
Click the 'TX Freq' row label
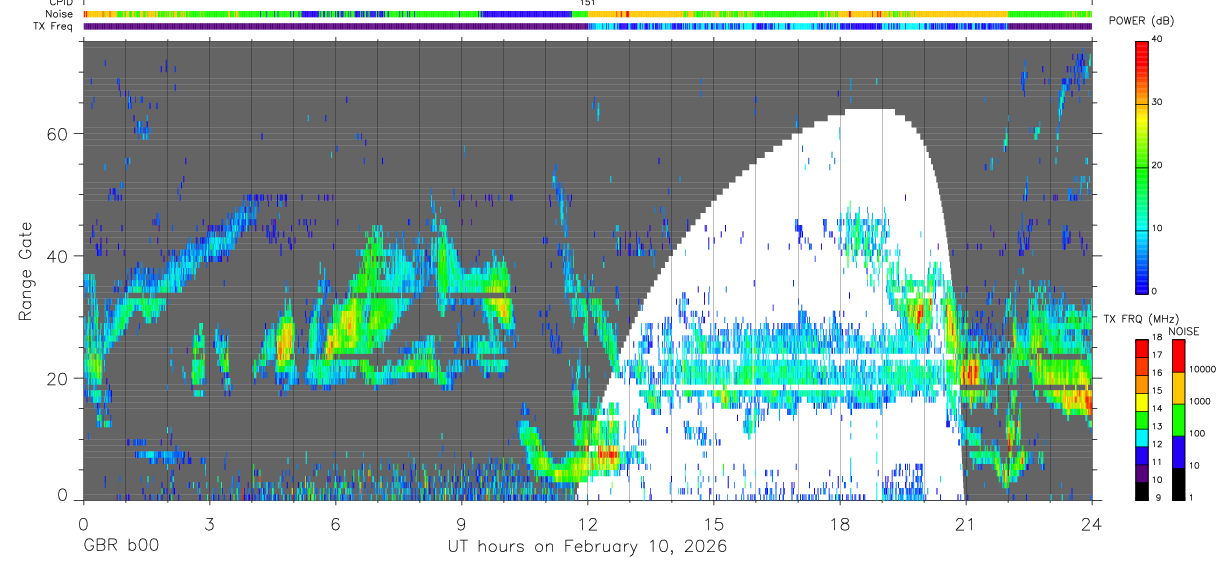click(x=54, y=26)
